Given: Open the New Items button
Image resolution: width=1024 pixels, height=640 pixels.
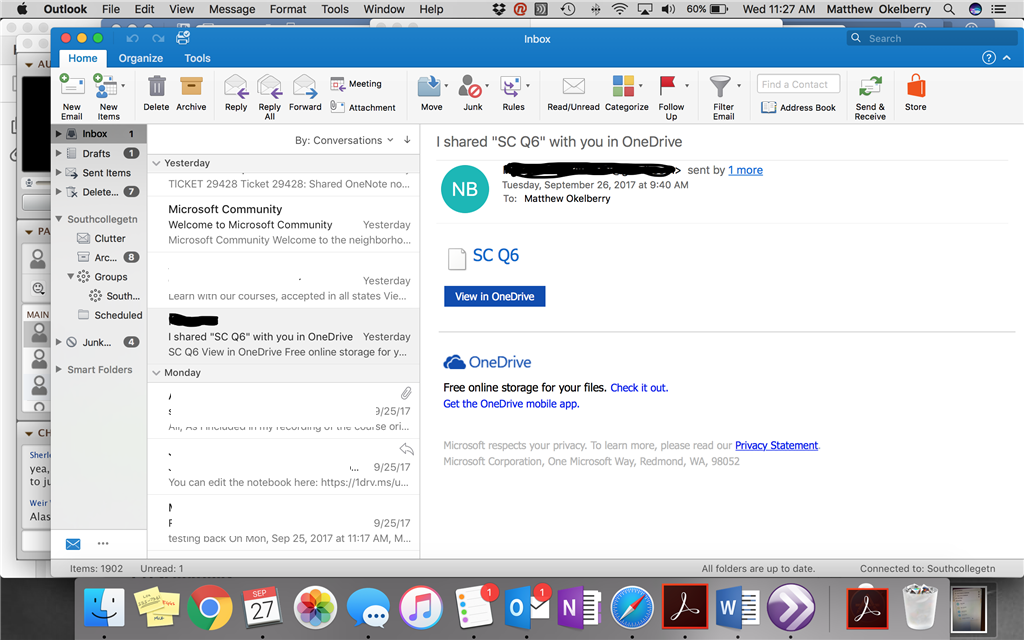Looking at the screenshot, I should [x=106, y=97].
